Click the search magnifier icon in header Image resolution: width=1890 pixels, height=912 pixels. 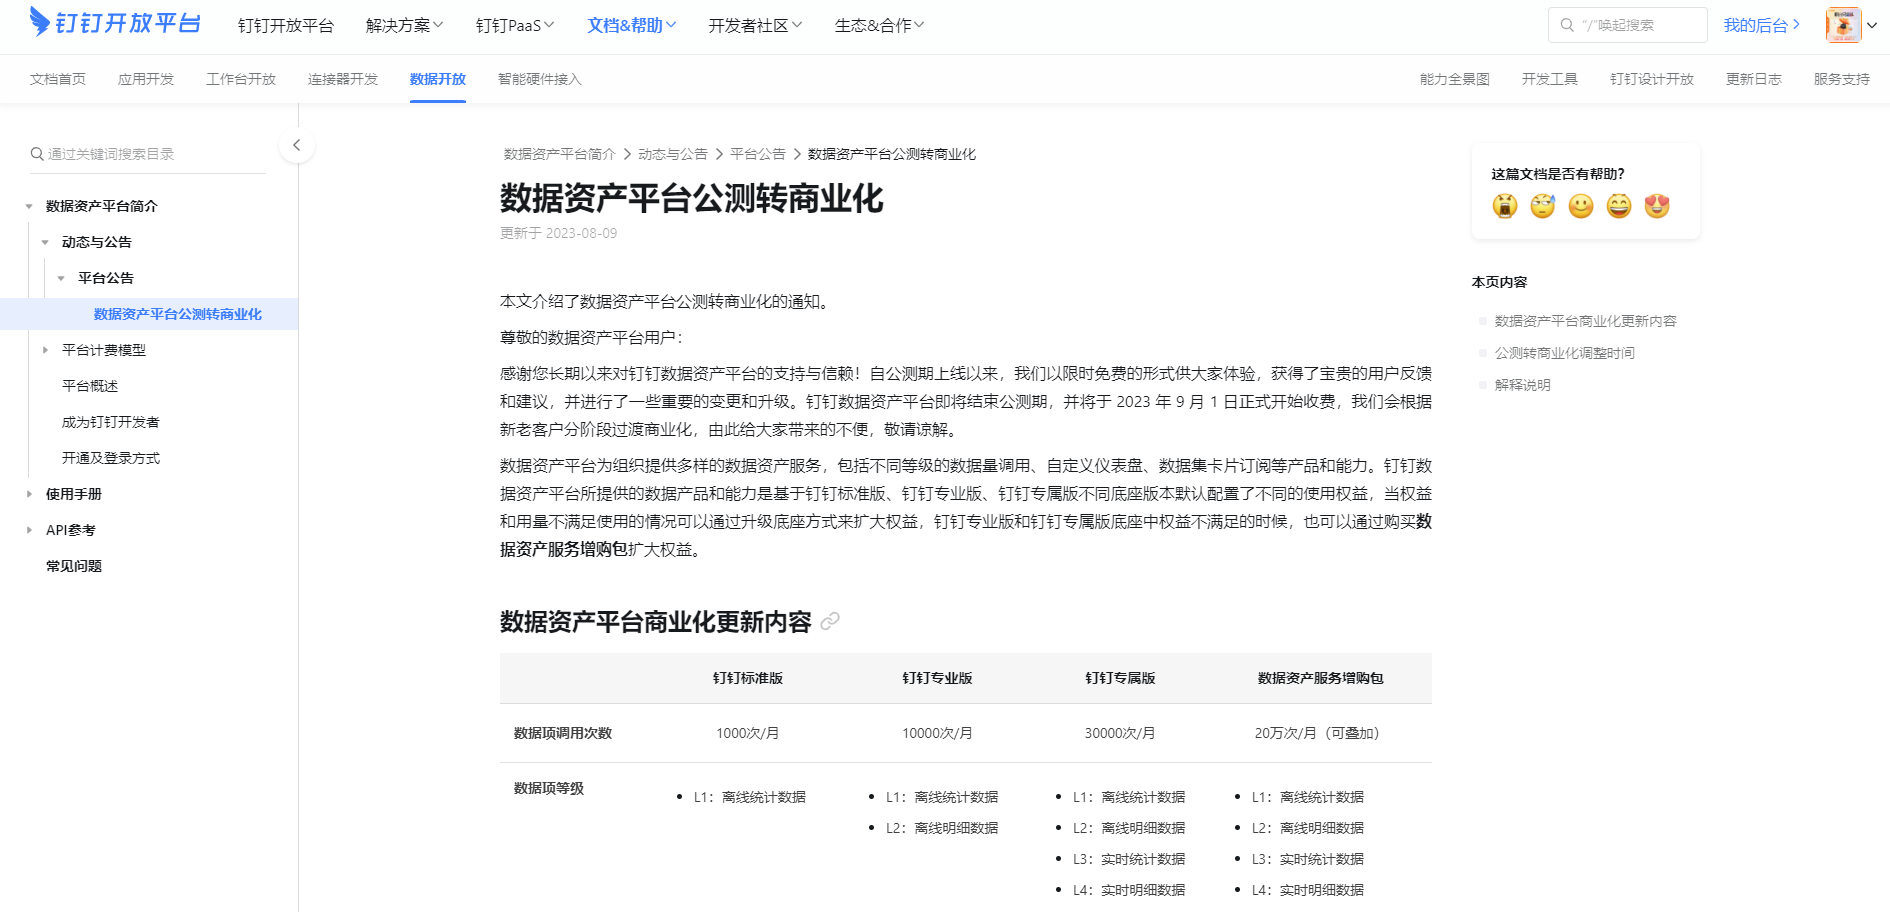coord(1567,25)
